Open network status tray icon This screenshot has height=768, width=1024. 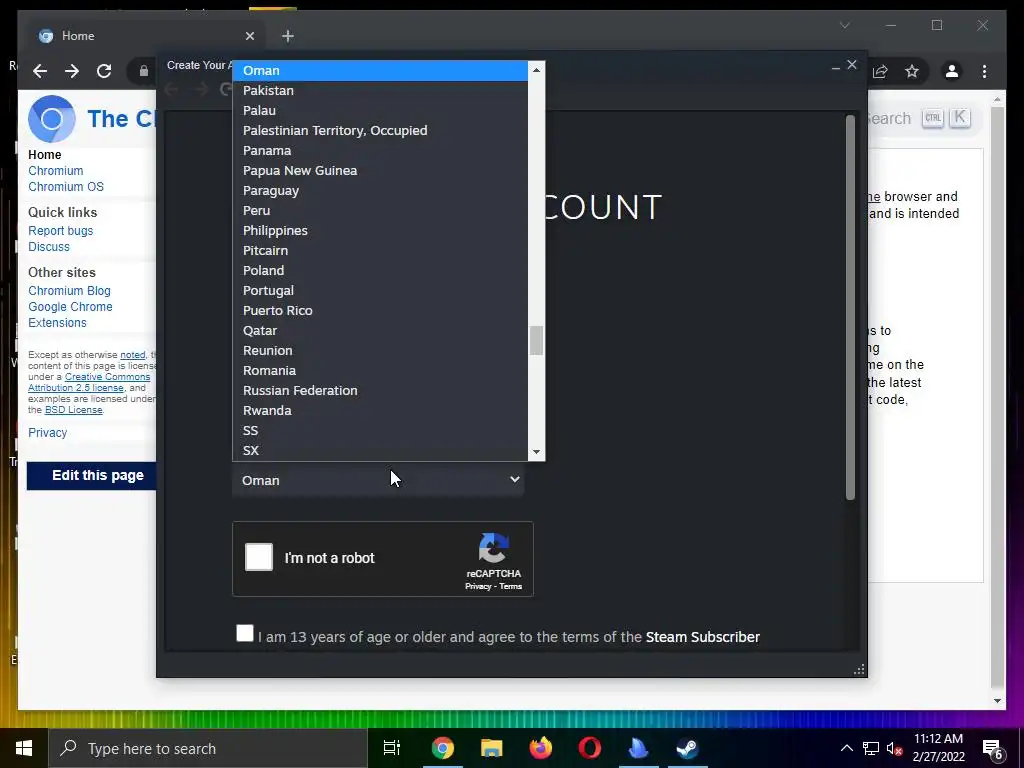coord(871,748)
